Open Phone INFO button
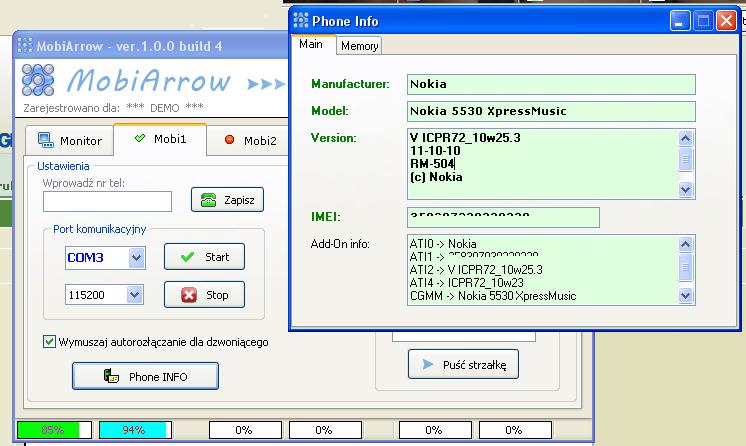Viewport: 746px width, 446px height. pos(146,376)
